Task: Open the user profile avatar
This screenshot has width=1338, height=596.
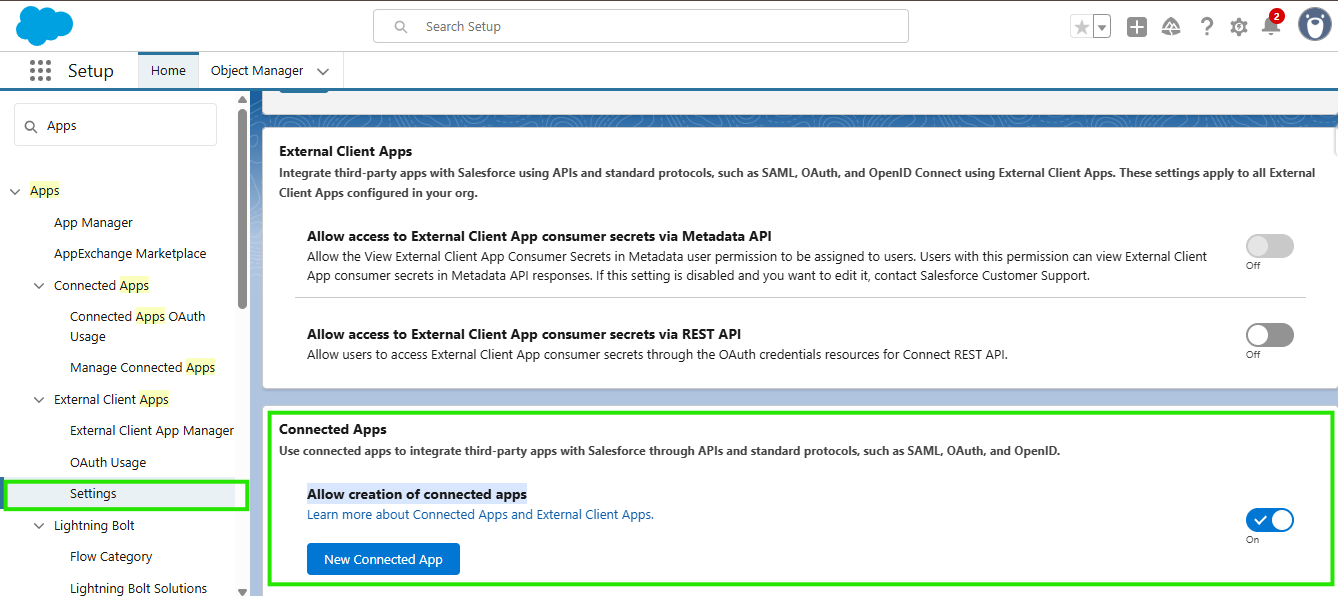Action: [1314, 25]
